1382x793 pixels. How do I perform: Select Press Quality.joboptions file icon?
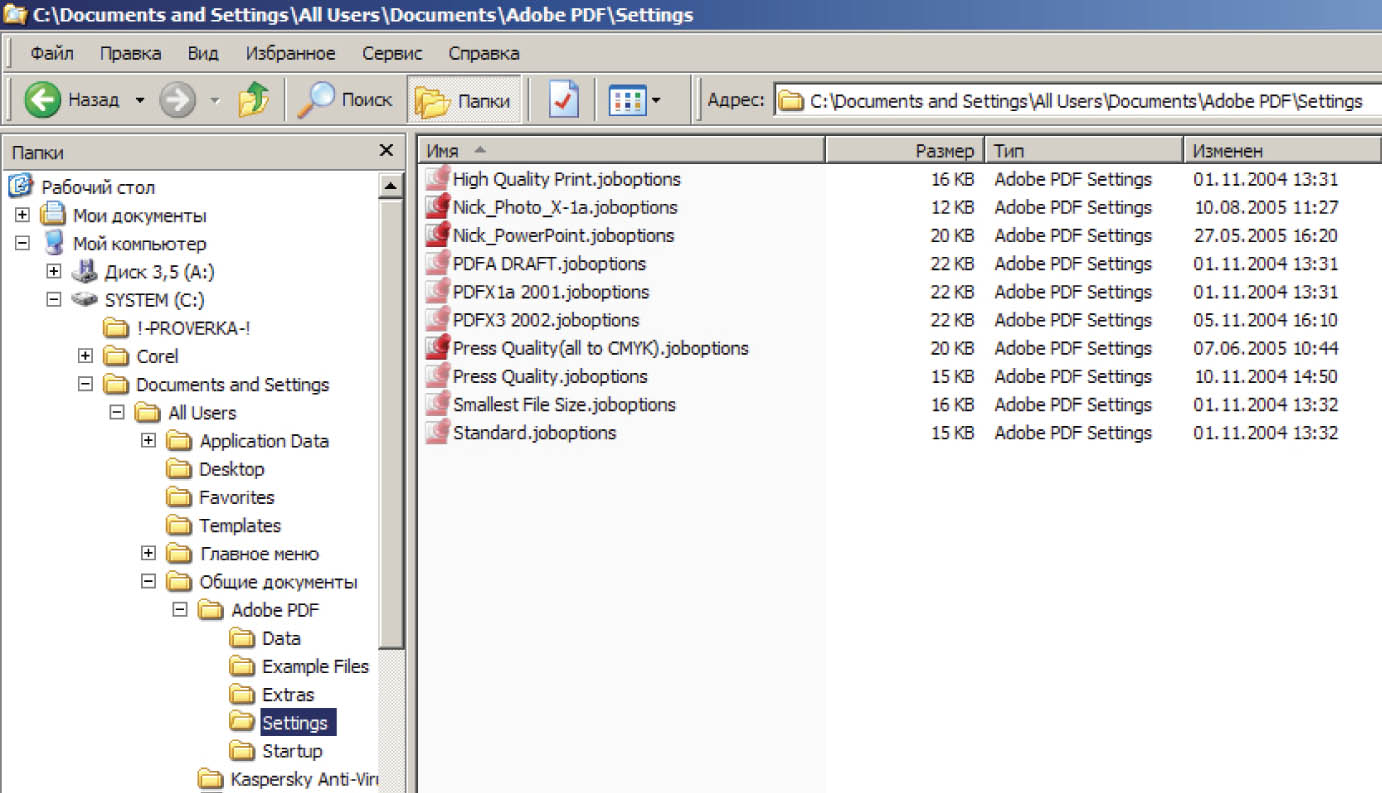(x=437, y=376)
